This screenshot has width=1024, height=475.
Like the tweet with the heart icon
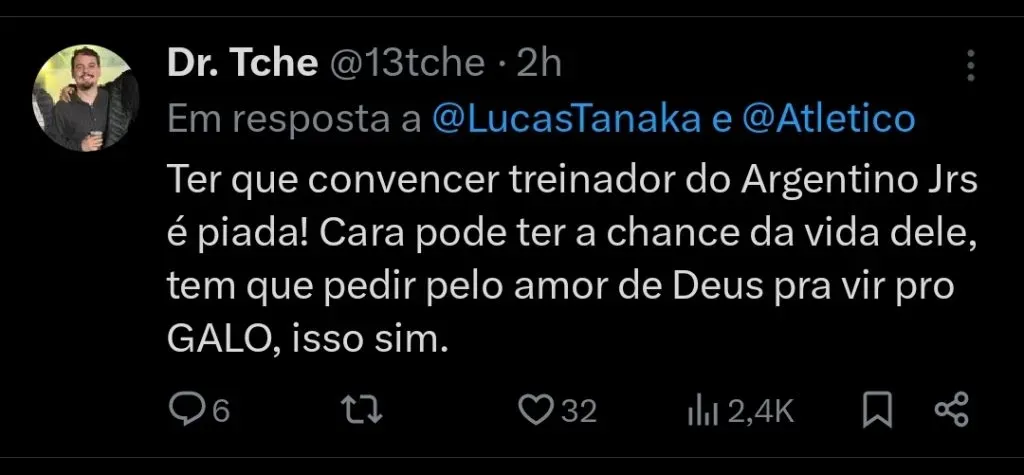(538, 410)
